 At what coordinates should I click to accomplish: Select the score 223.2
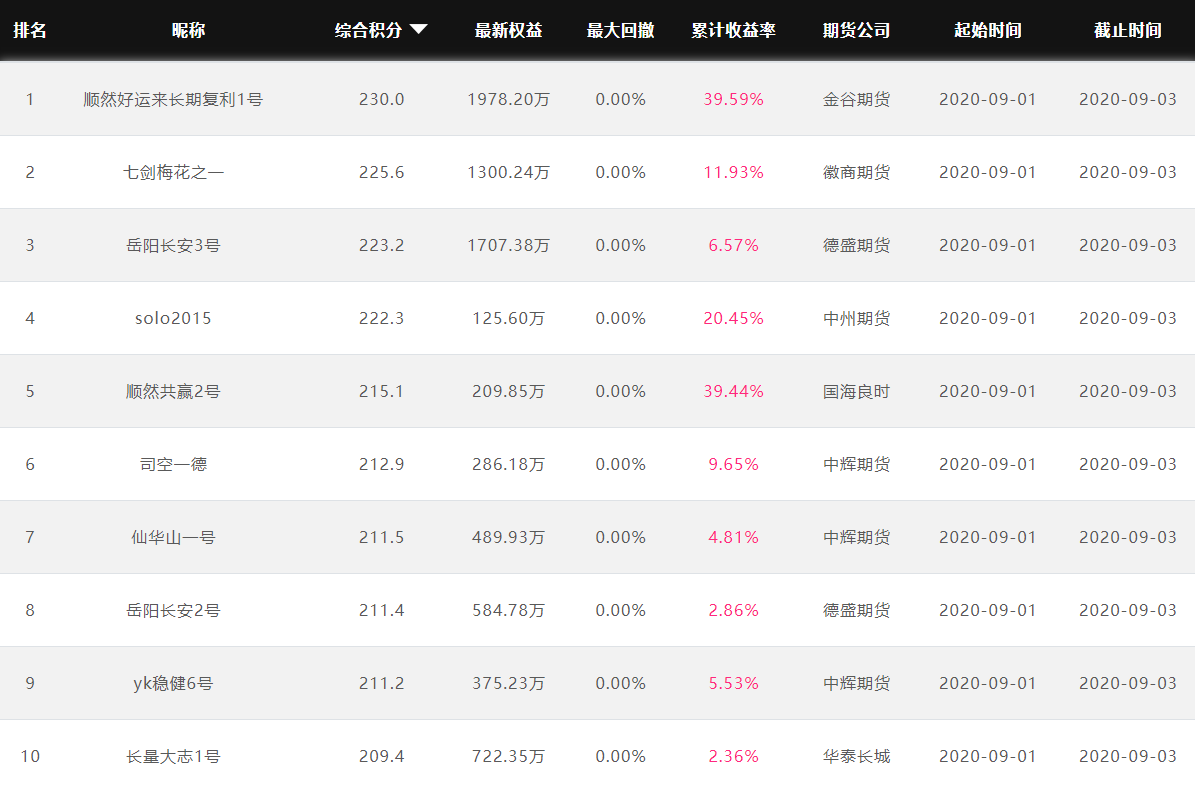(x=382, y=245)
